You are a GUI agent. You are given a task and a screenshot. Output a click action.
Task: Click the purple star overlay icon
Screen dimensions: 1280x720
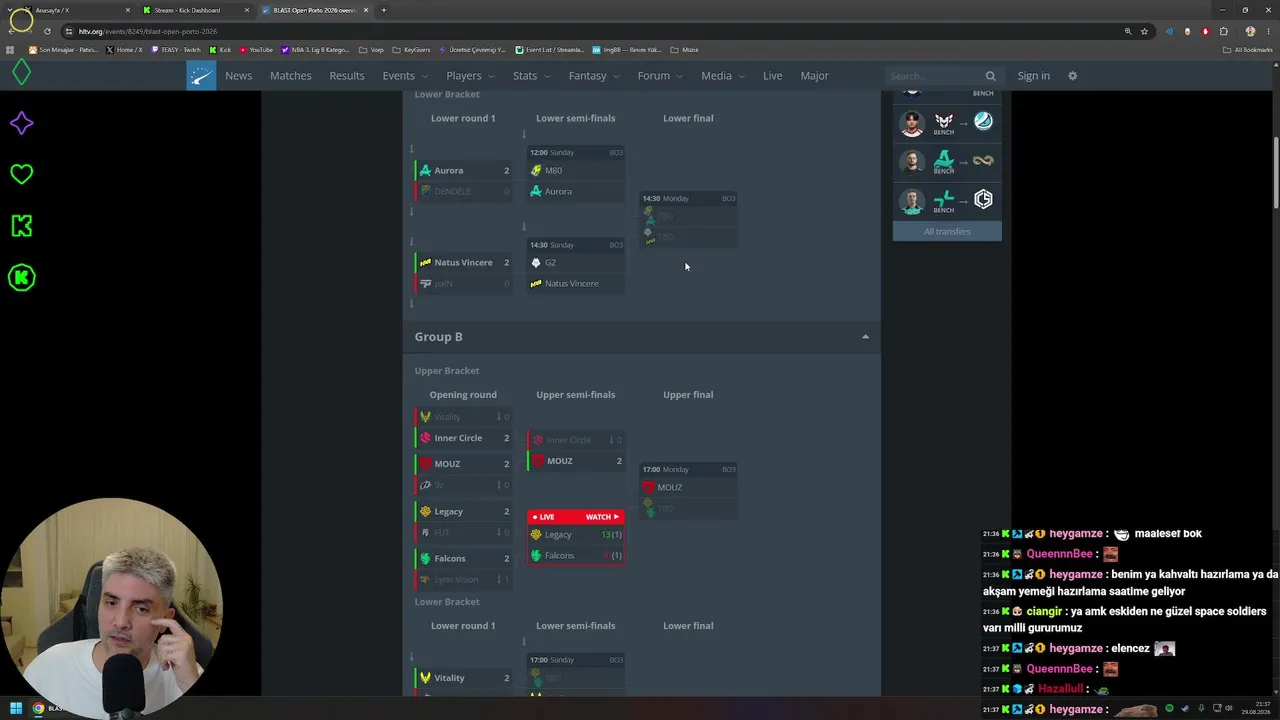pyautogui.click(x=21, y=123)
